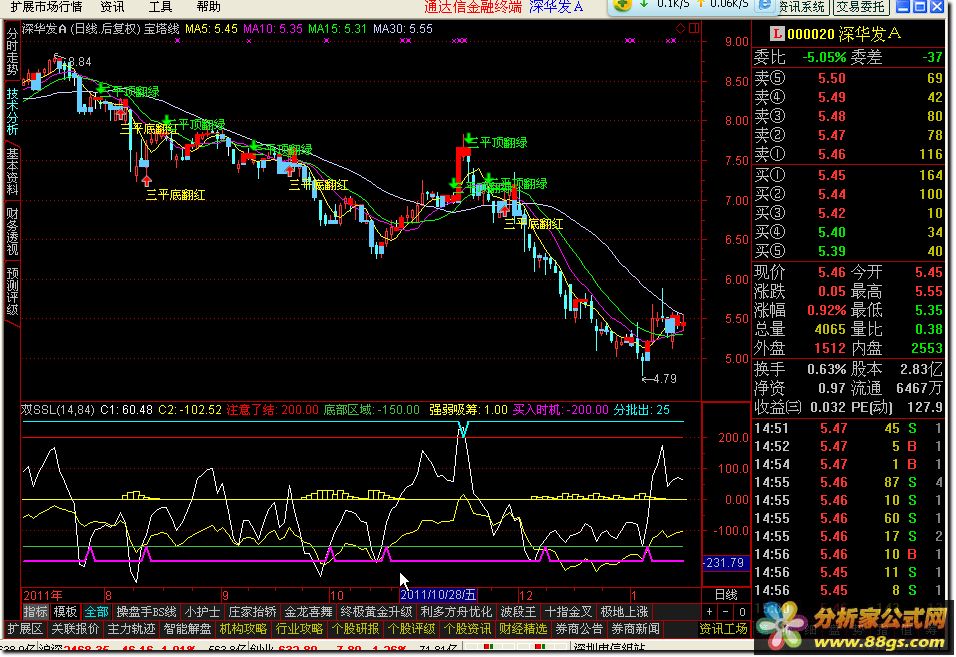Click the plus zoom button

pos(709,612)
